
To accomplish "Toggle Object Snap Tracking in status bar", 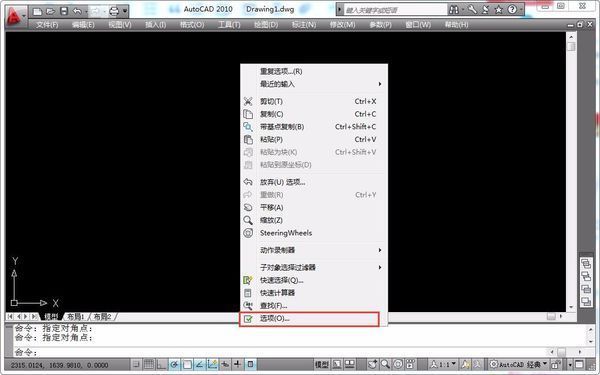I will click(x=199, y=364).
